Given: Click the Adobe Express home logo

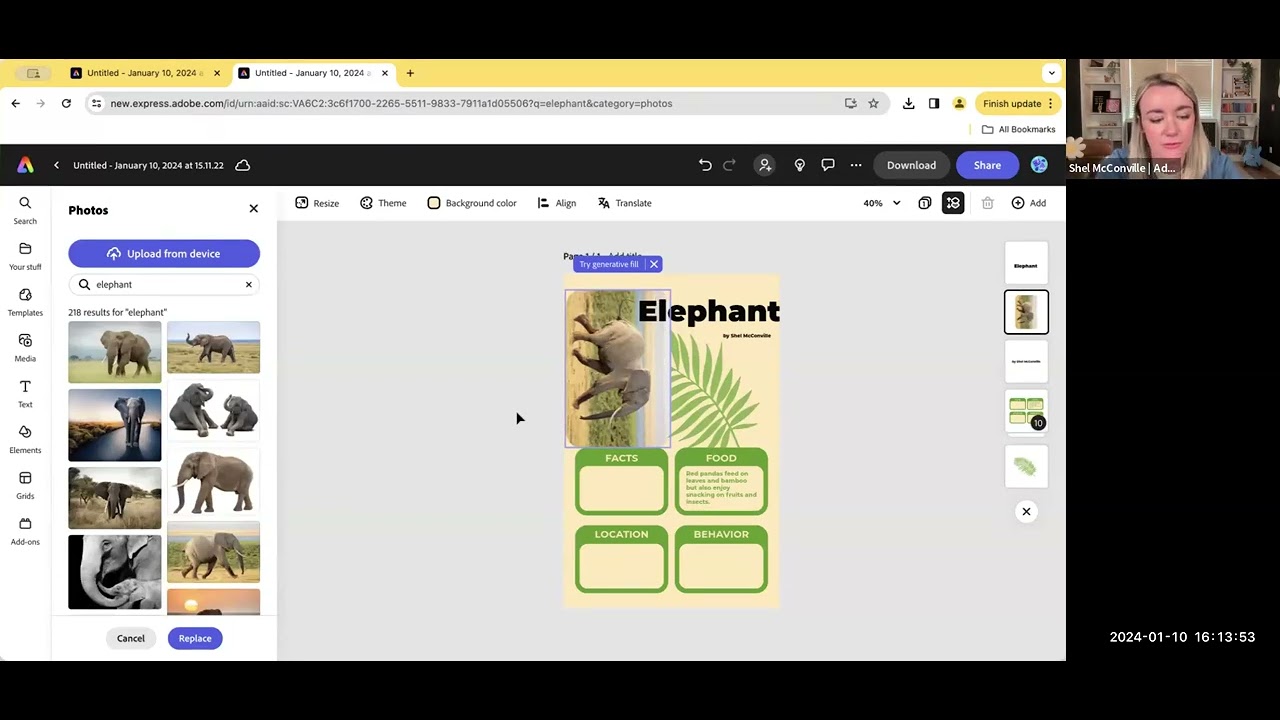Looking at the screenshot, I should pos(25,165).
